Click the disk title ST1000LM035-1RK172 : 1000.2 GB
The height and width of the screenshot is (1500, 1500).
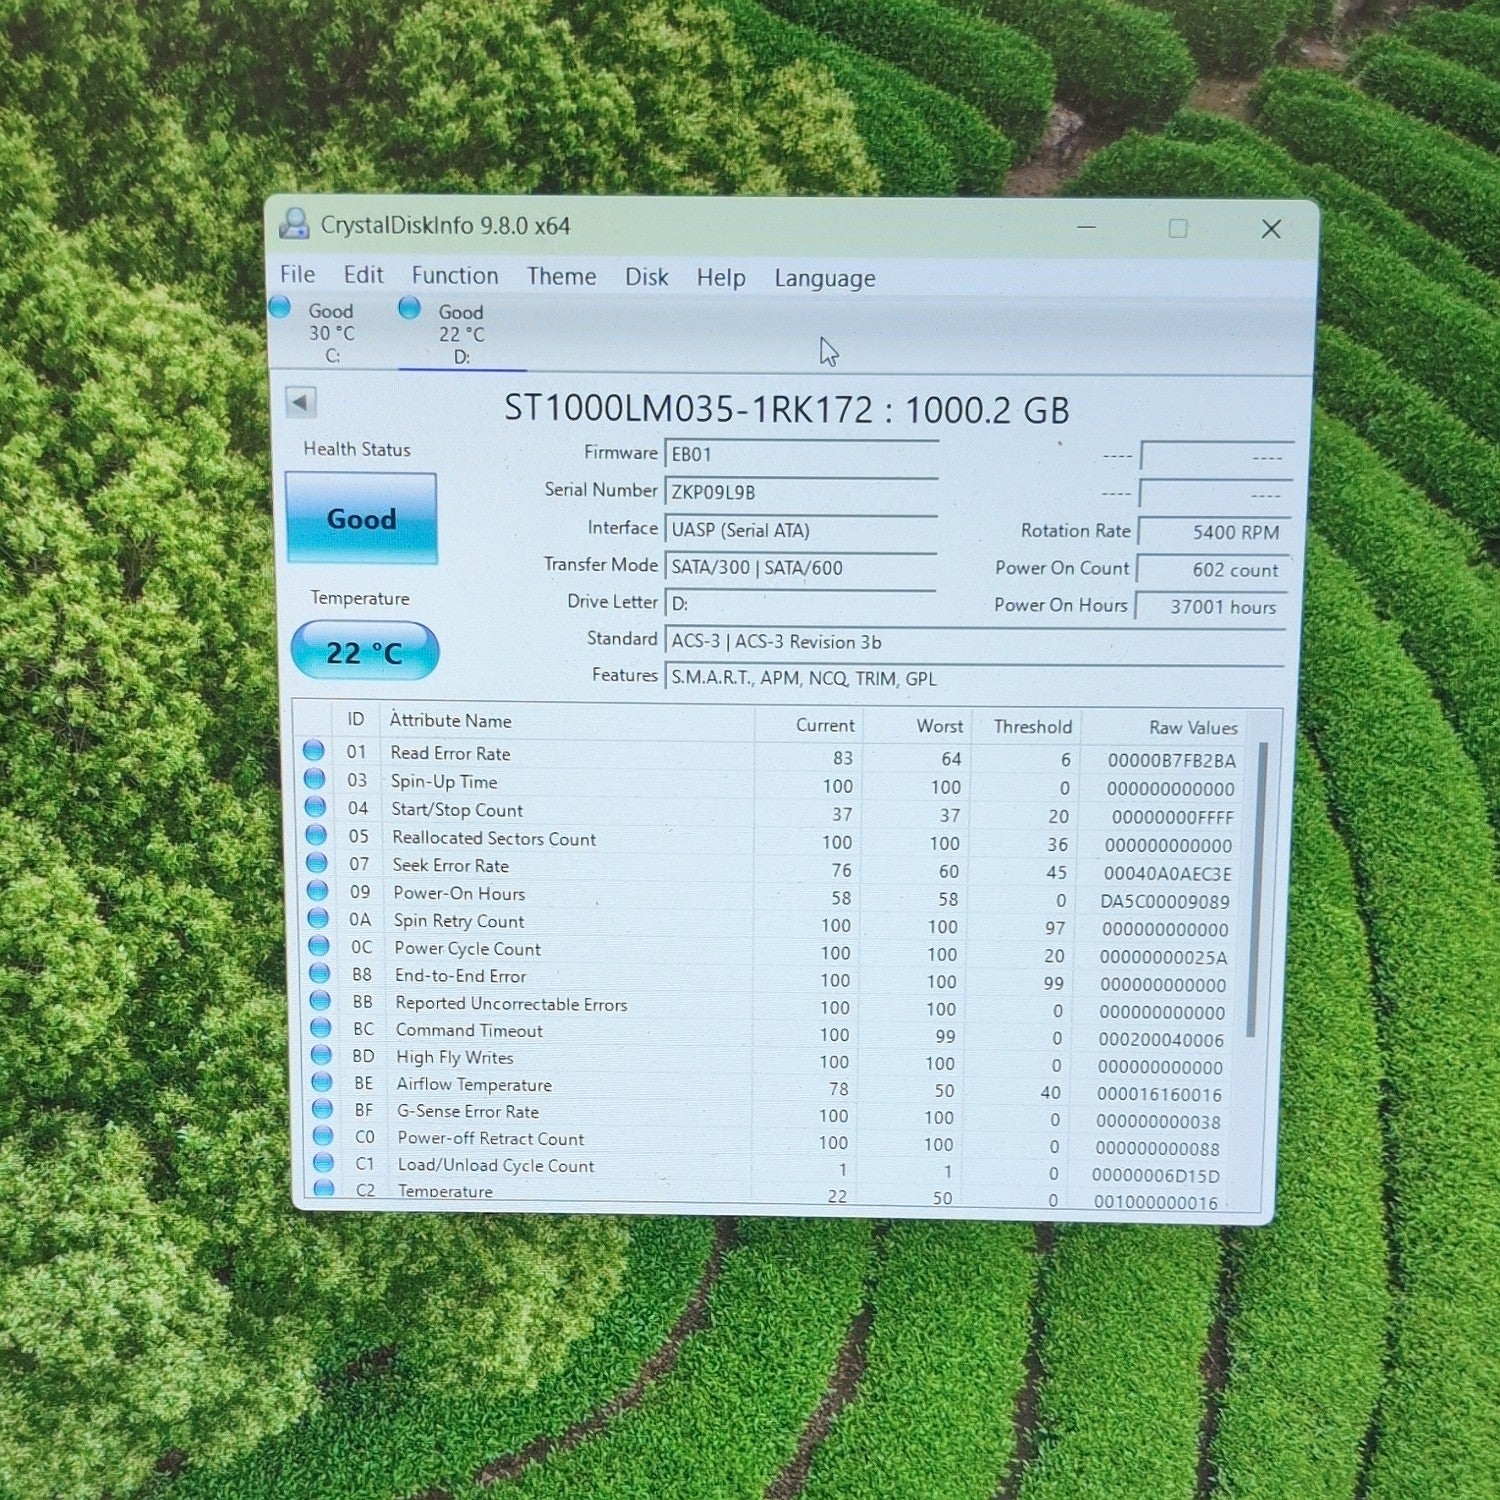787,410
